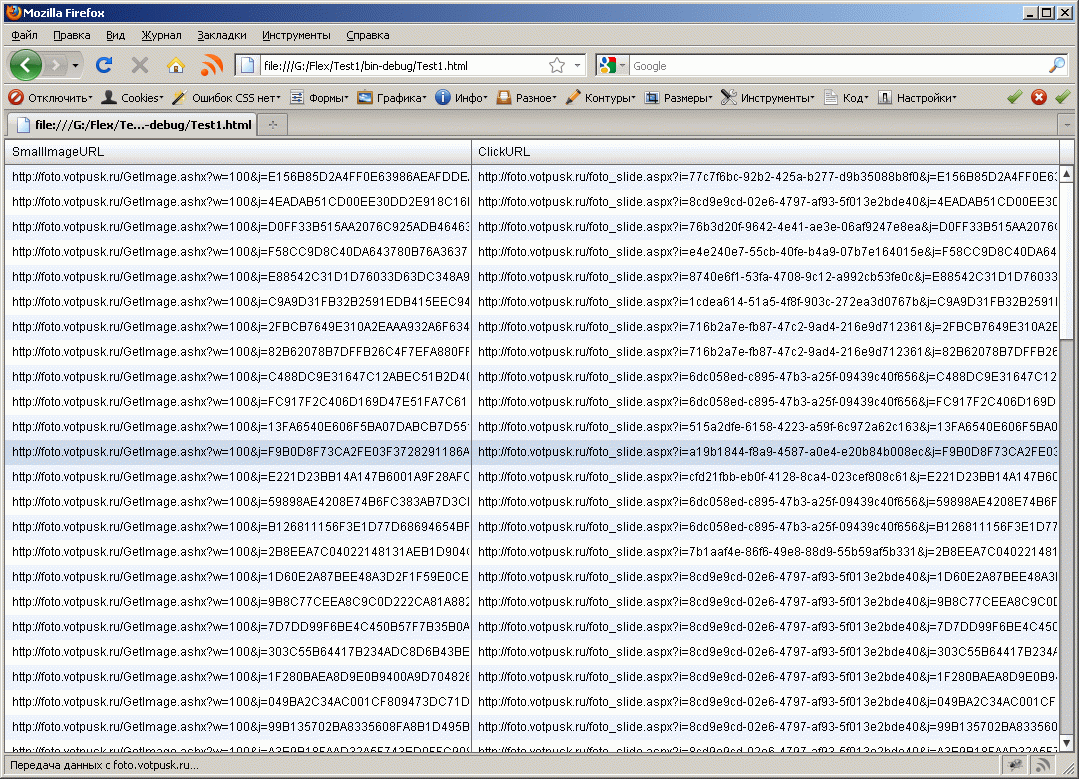Open the Контуры toolbar dropdown
This screenshot has width=1079, height=779.
pos(600,98)
